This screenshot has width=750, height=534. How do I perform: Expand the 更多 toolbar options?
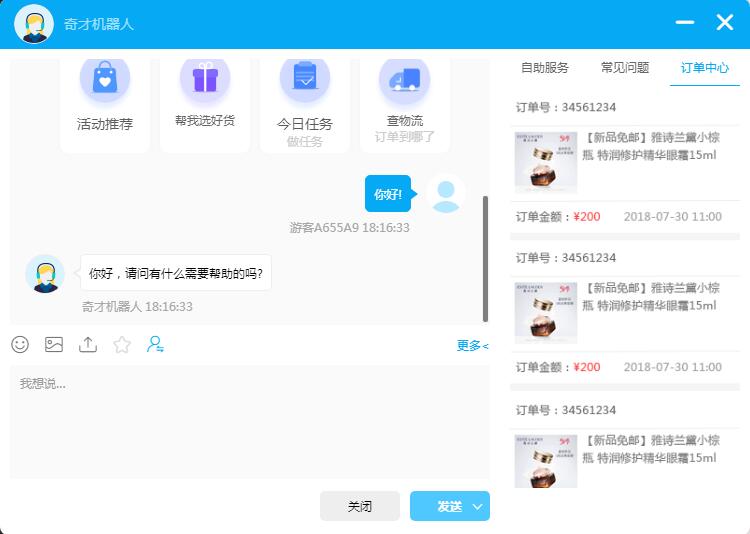pyautogui.click(x=472, y=346)
